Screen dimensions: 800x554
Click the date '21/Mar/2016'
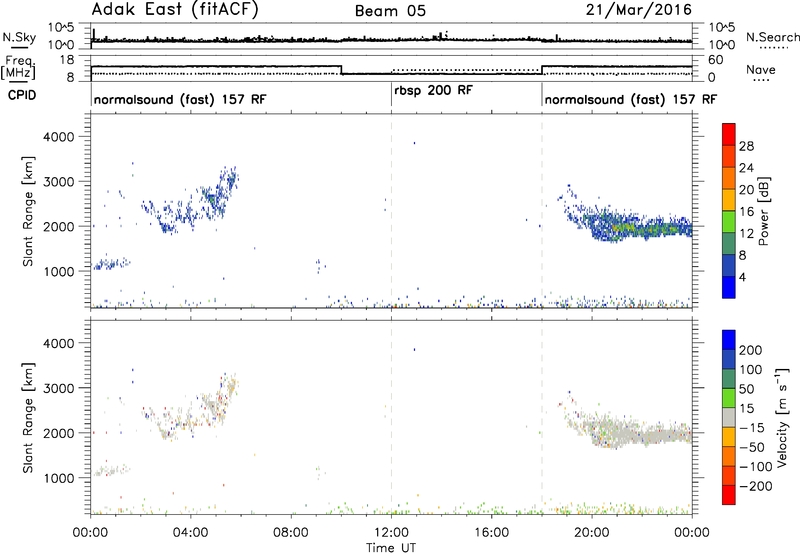click(639, 10)
